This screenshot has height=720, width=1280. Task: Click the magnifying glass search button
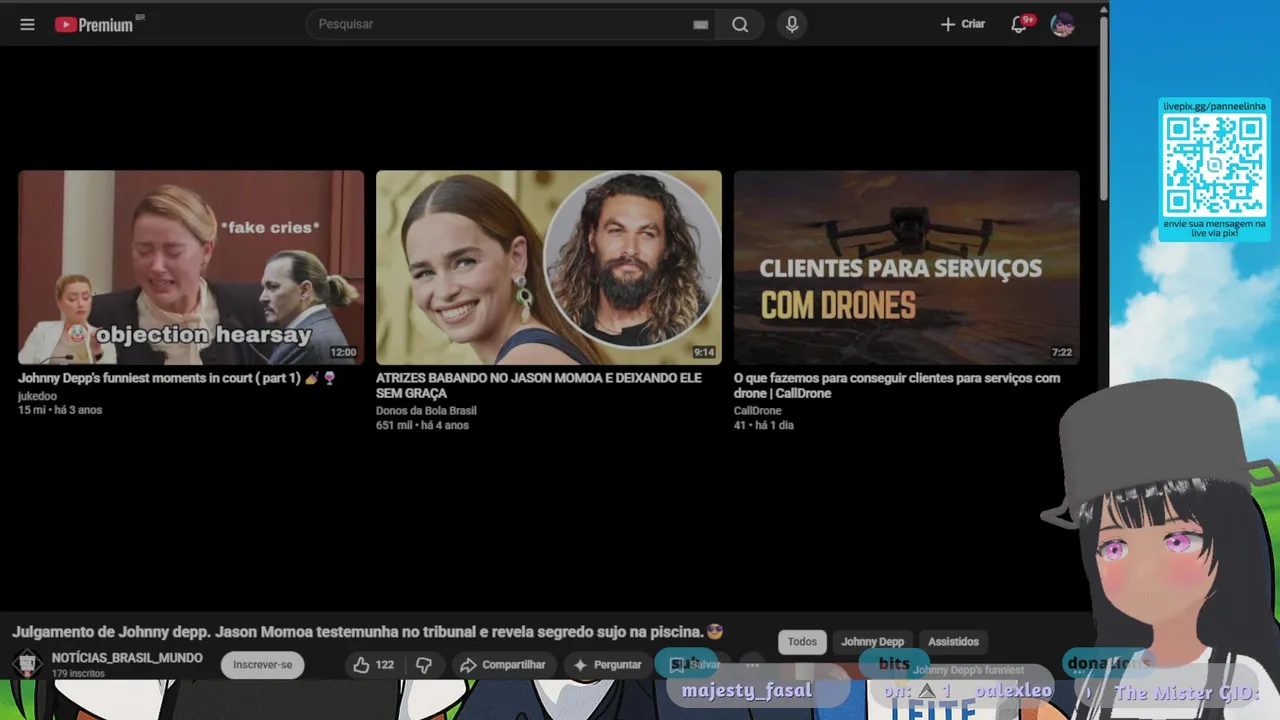click(740, 24)
